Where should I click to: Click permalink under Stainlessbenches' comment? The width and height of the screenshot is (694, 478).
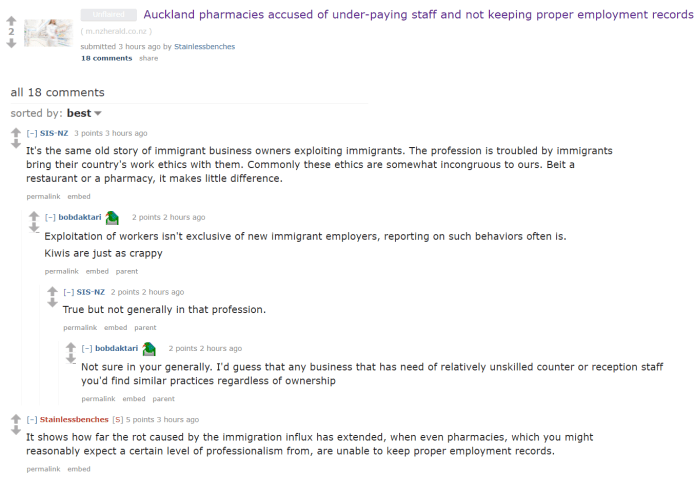(43, 468)
